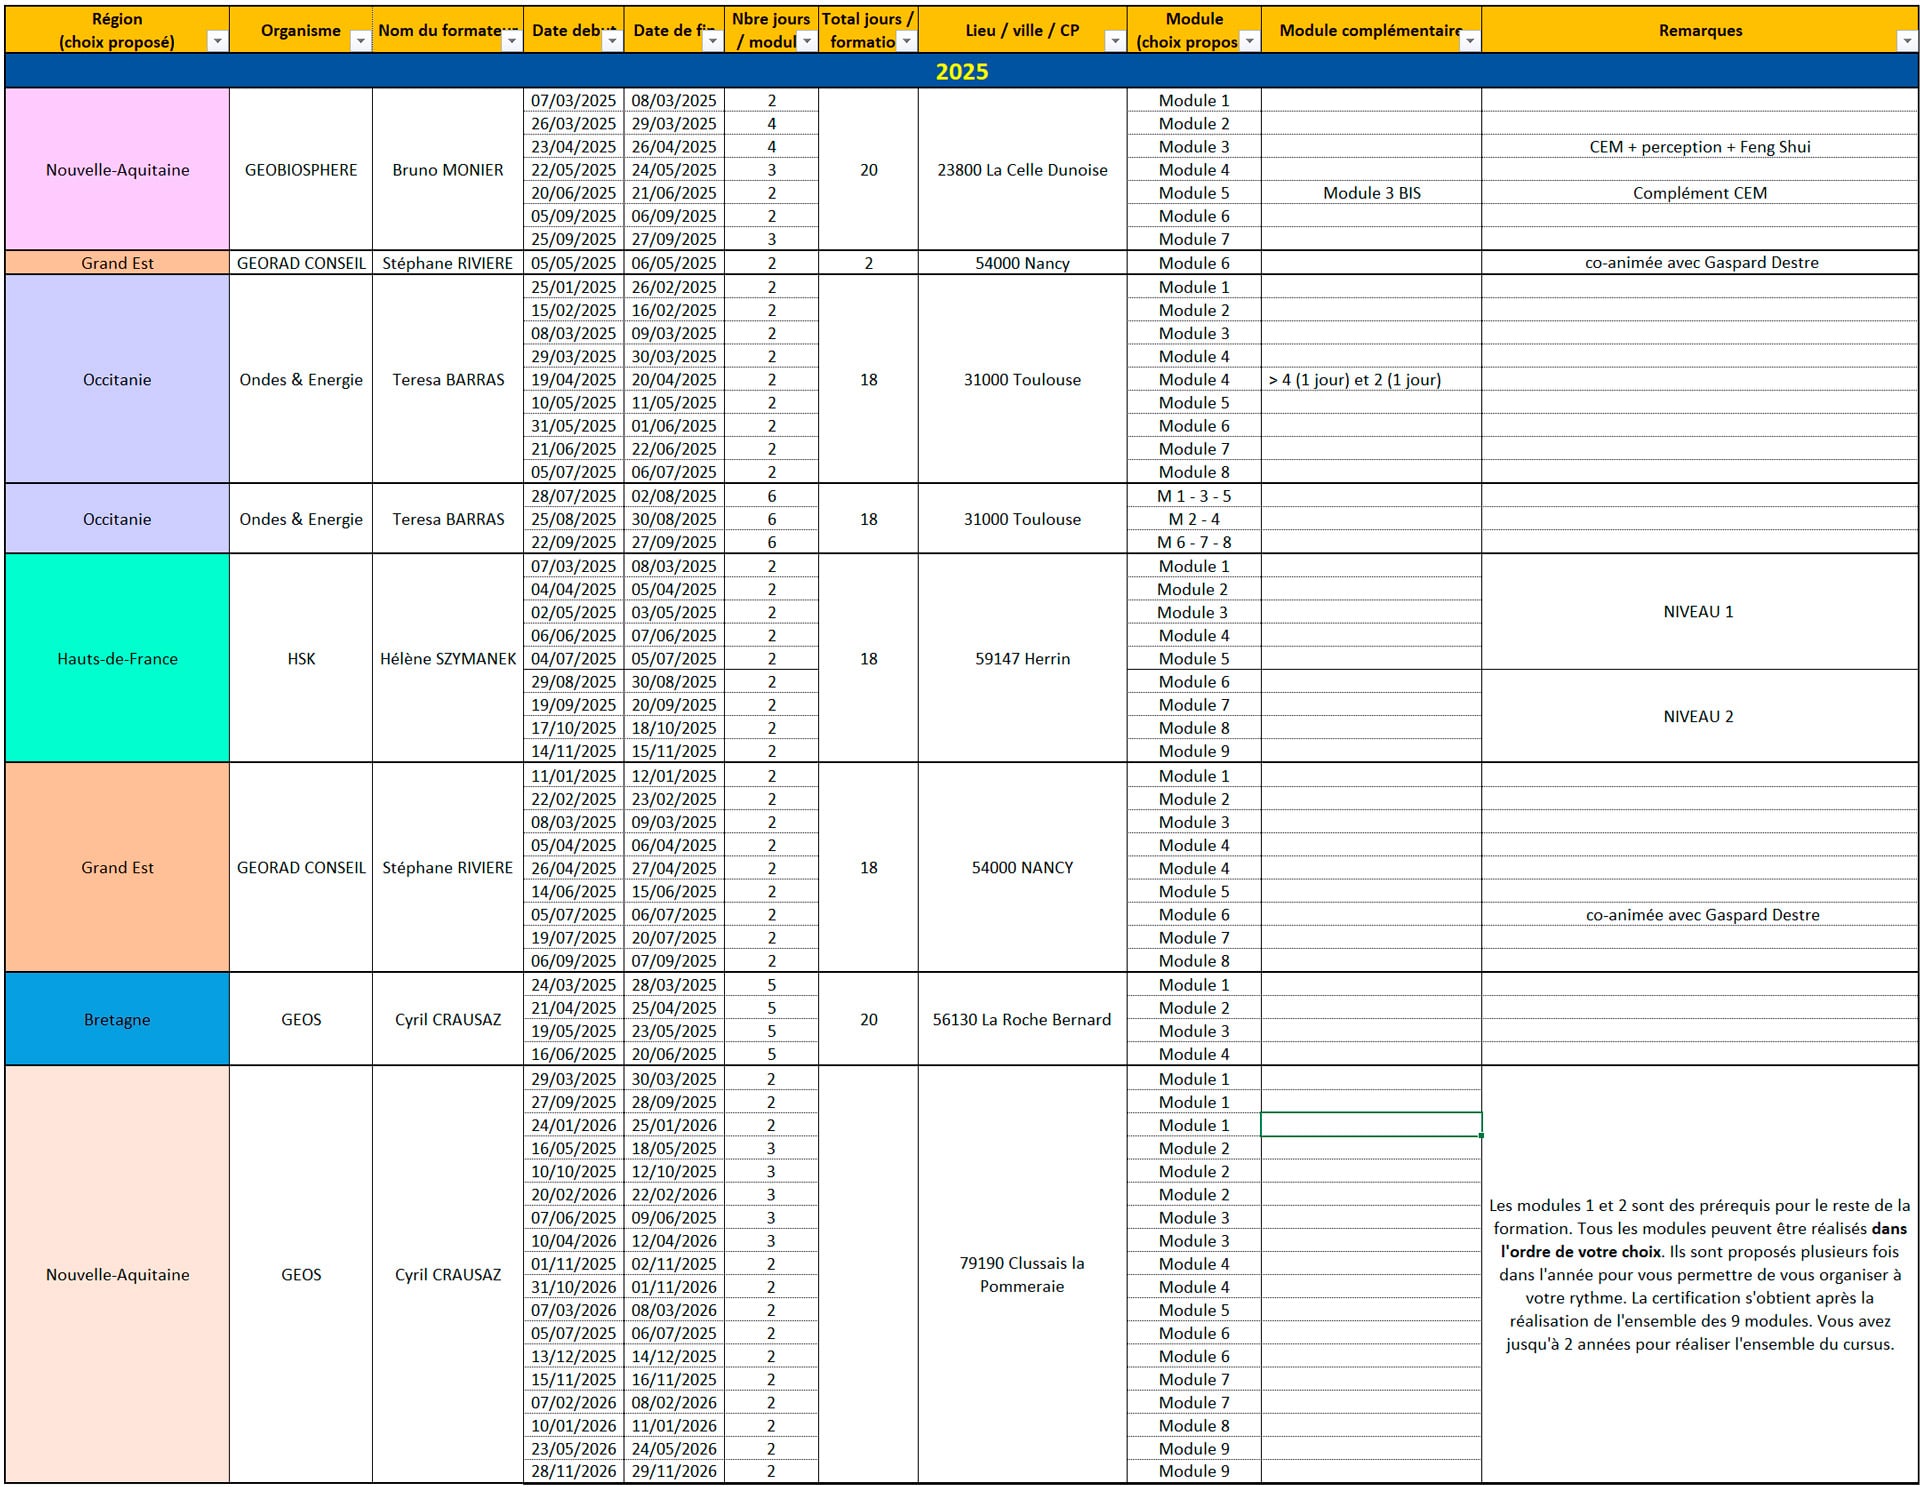
Task: Select the Organisme column header
Action: point(301,30)
